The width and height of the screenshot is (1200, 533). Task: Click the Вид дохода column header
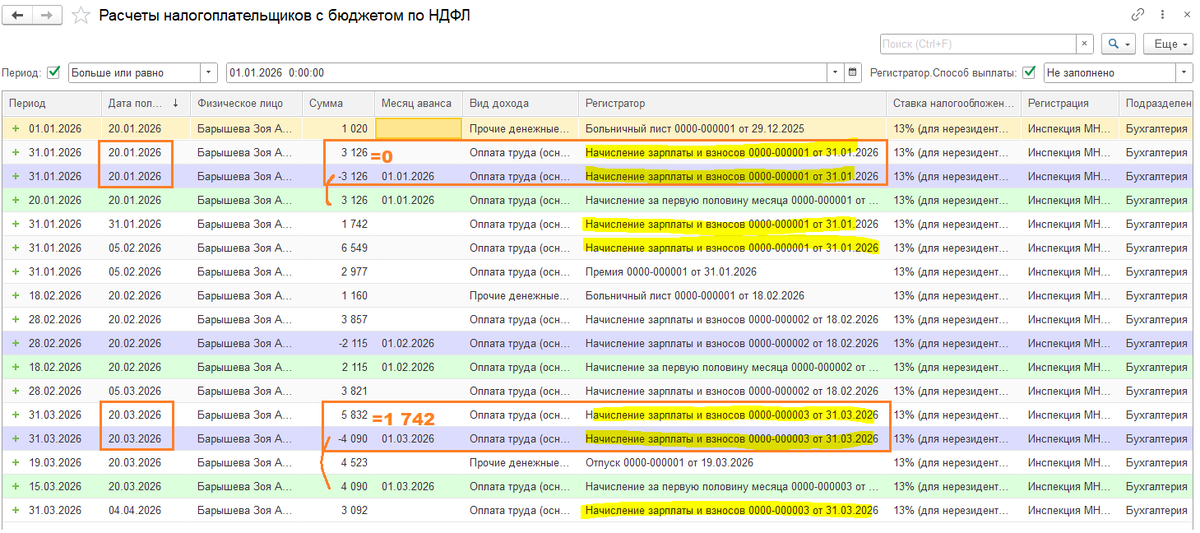pos(520,103)
